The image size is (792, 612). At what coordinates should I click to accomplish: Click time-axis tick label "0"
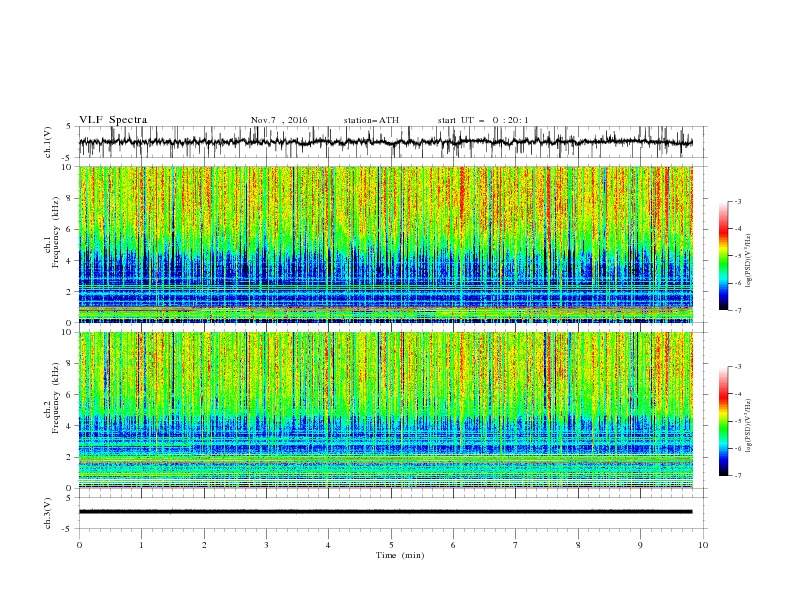[x=79, y=545]
